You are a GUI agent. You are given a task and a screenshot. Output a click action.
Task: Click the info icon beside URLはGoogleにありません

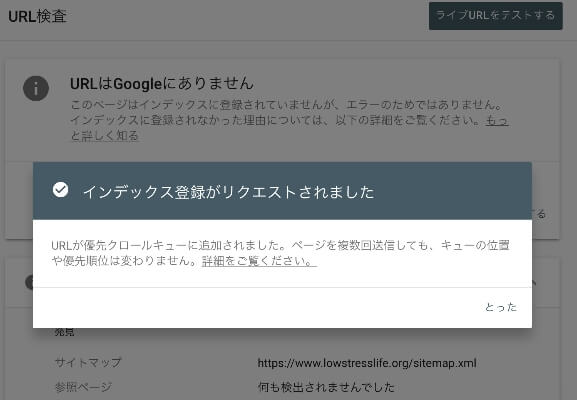tap(36, 88)
